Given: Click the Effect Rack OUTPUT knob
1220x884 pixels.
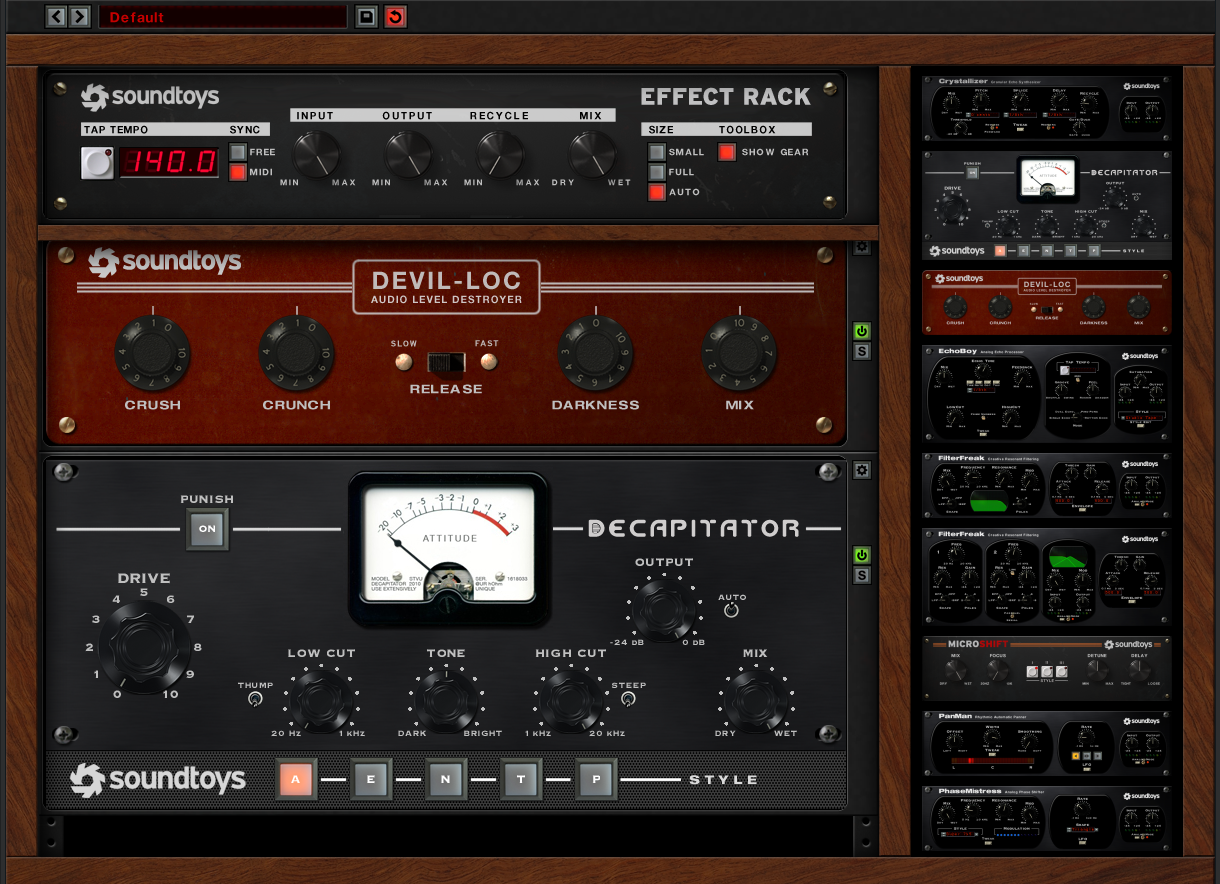Looking at the screenshot, I should (x=408, y=154).
